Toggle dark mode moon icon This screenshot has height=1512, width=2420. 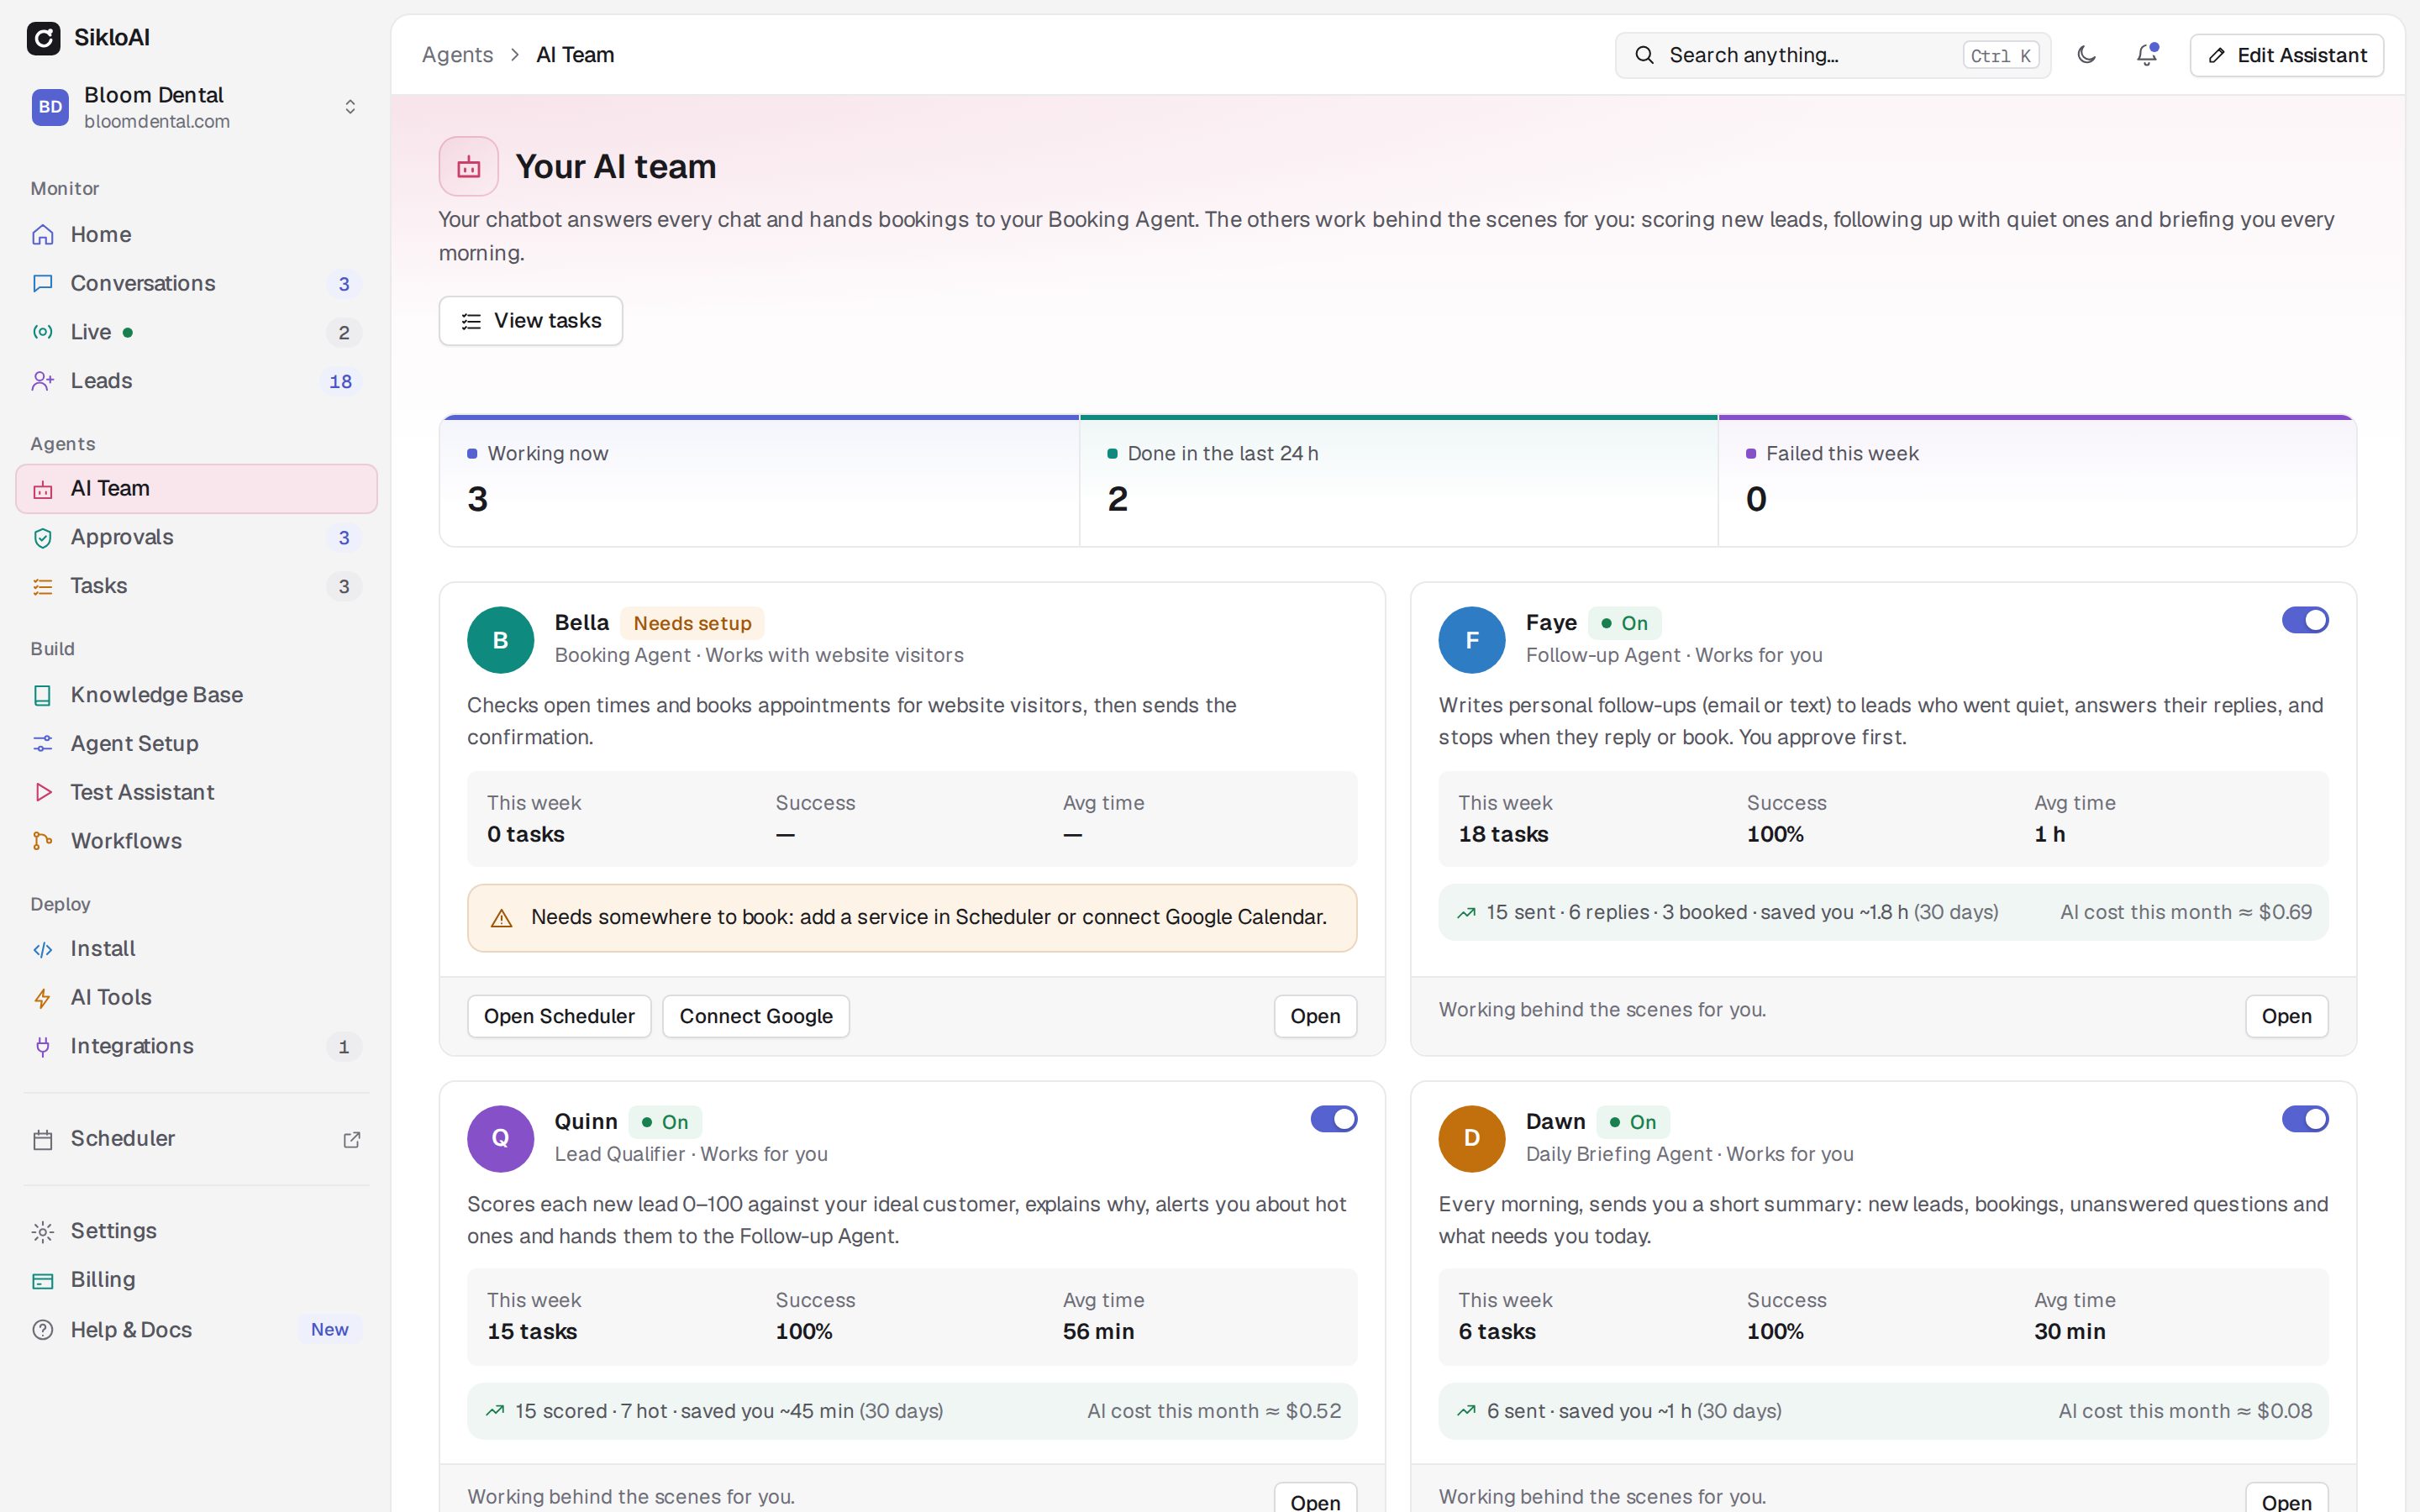(2086, 55)
